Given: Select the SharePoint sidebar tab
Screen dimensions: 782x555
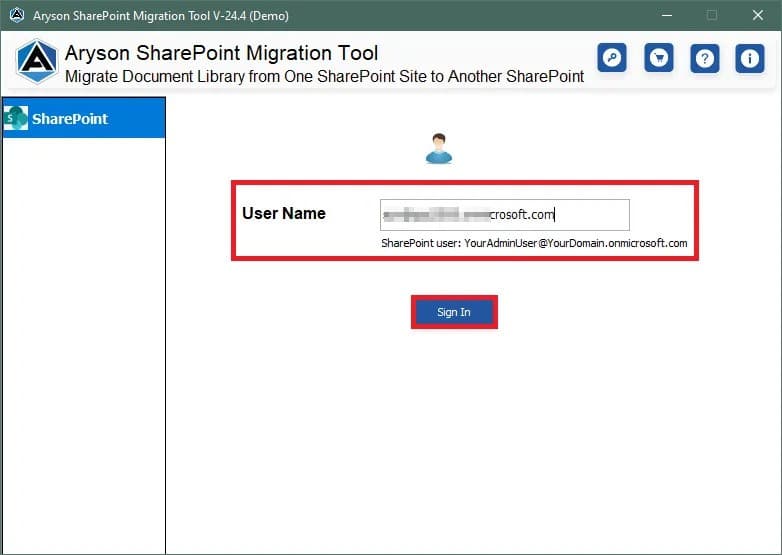Looking at the screenshot, I should [84, 118].
